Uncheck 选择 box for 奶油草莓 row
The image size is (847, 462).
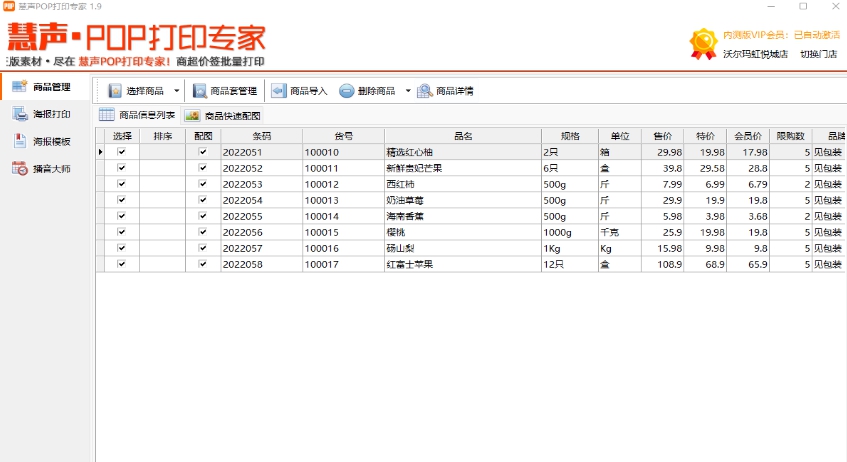tap(122, 200)
